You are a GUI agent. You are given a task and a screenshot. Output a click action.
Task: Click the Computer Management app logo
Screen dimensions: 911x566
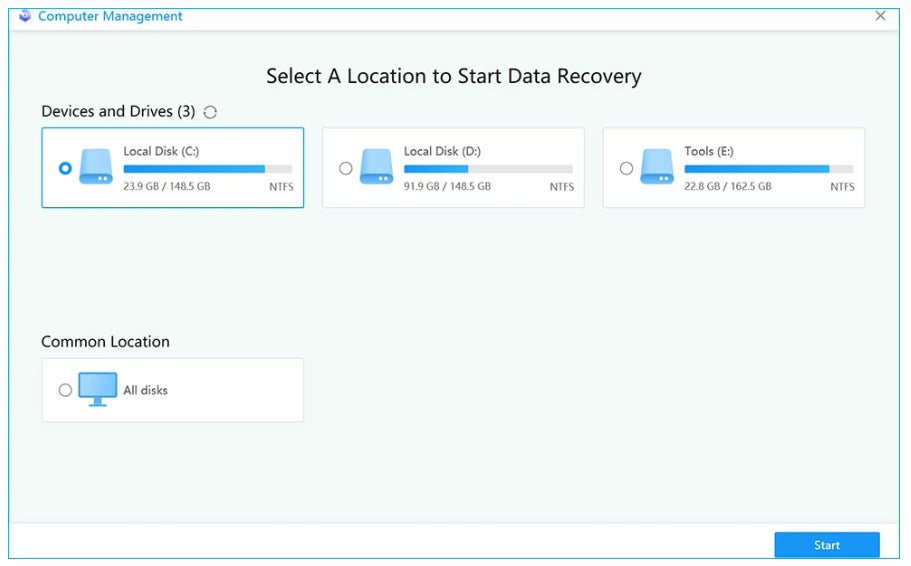(x=25, y=16)
